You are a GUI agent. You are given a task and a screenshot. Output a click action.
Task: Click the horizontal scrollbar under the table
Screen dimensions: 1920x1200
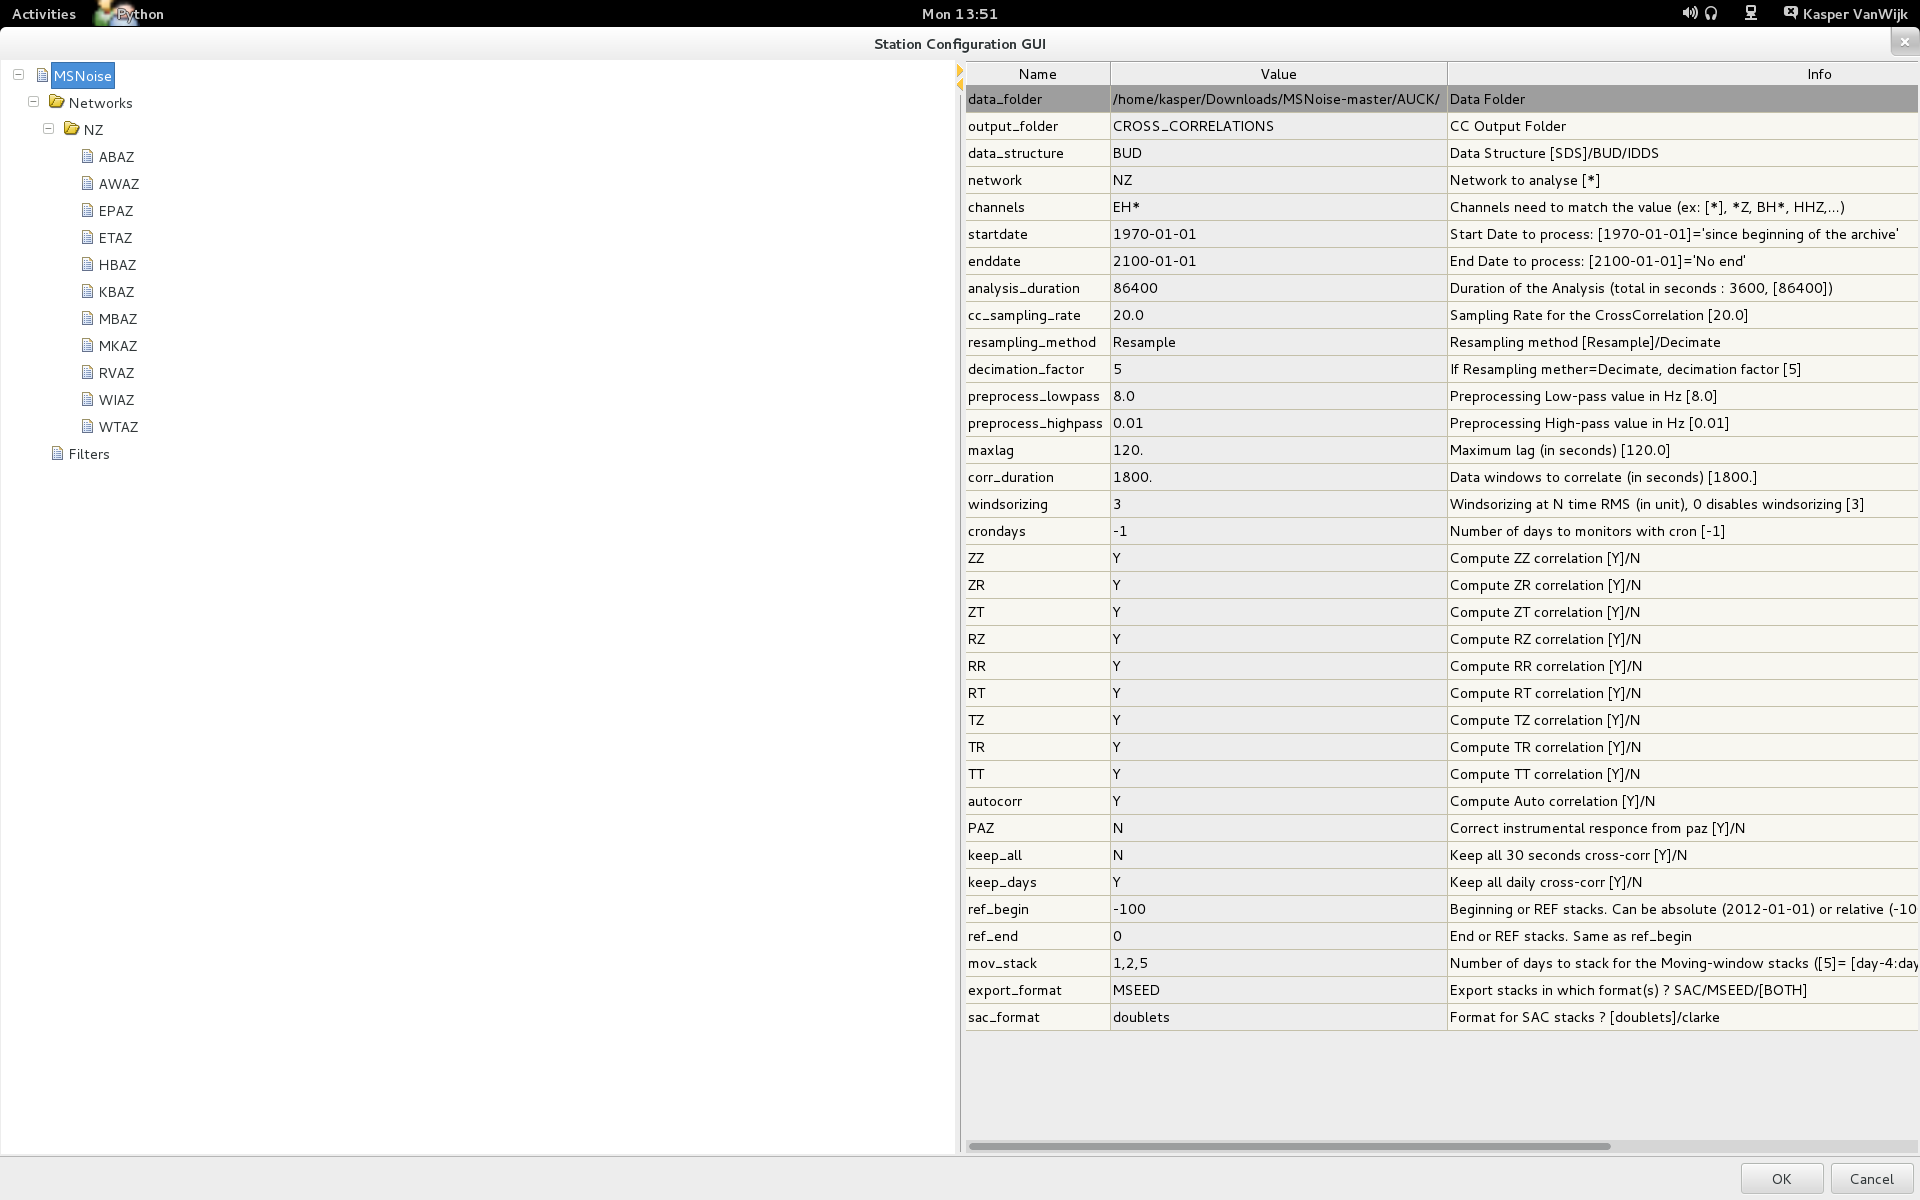(1288, 1146)
